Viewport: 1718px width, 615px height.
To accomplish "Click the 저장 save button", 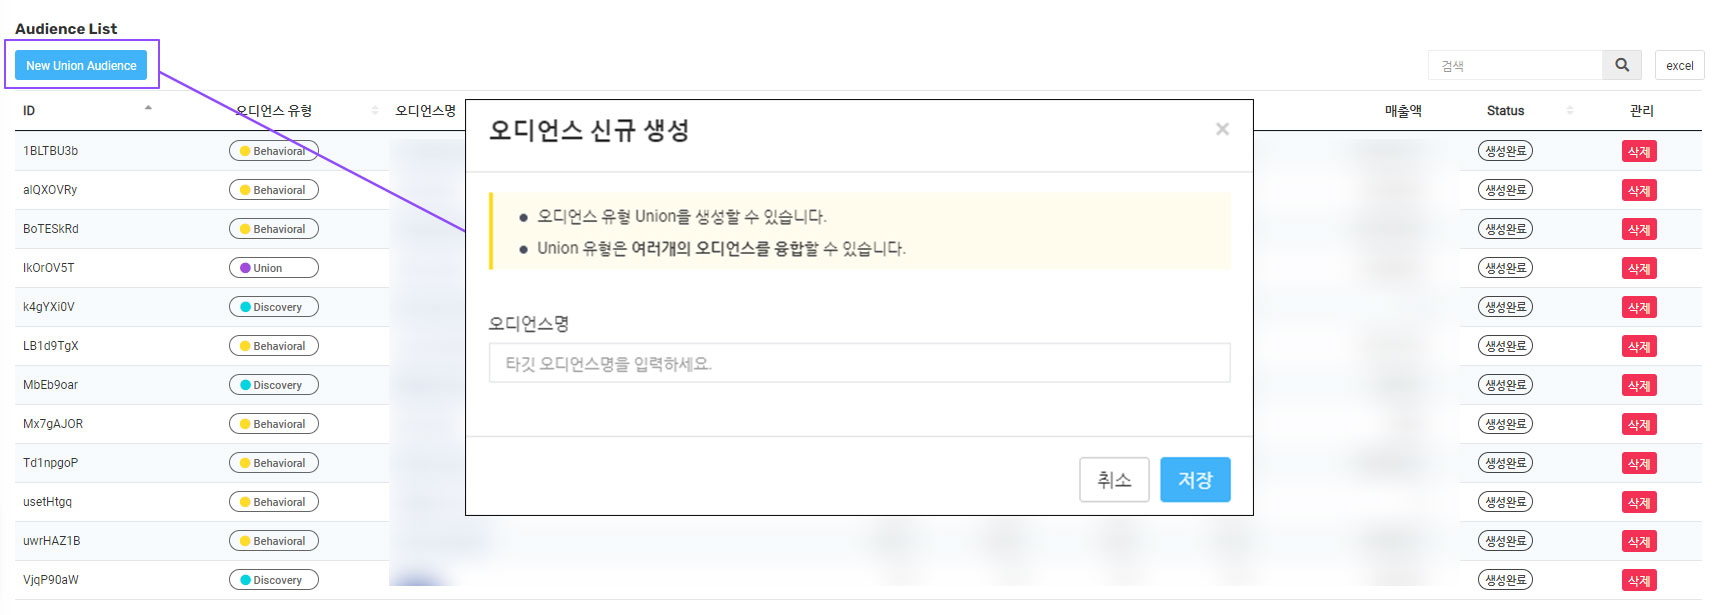I will pos(1195,480).
